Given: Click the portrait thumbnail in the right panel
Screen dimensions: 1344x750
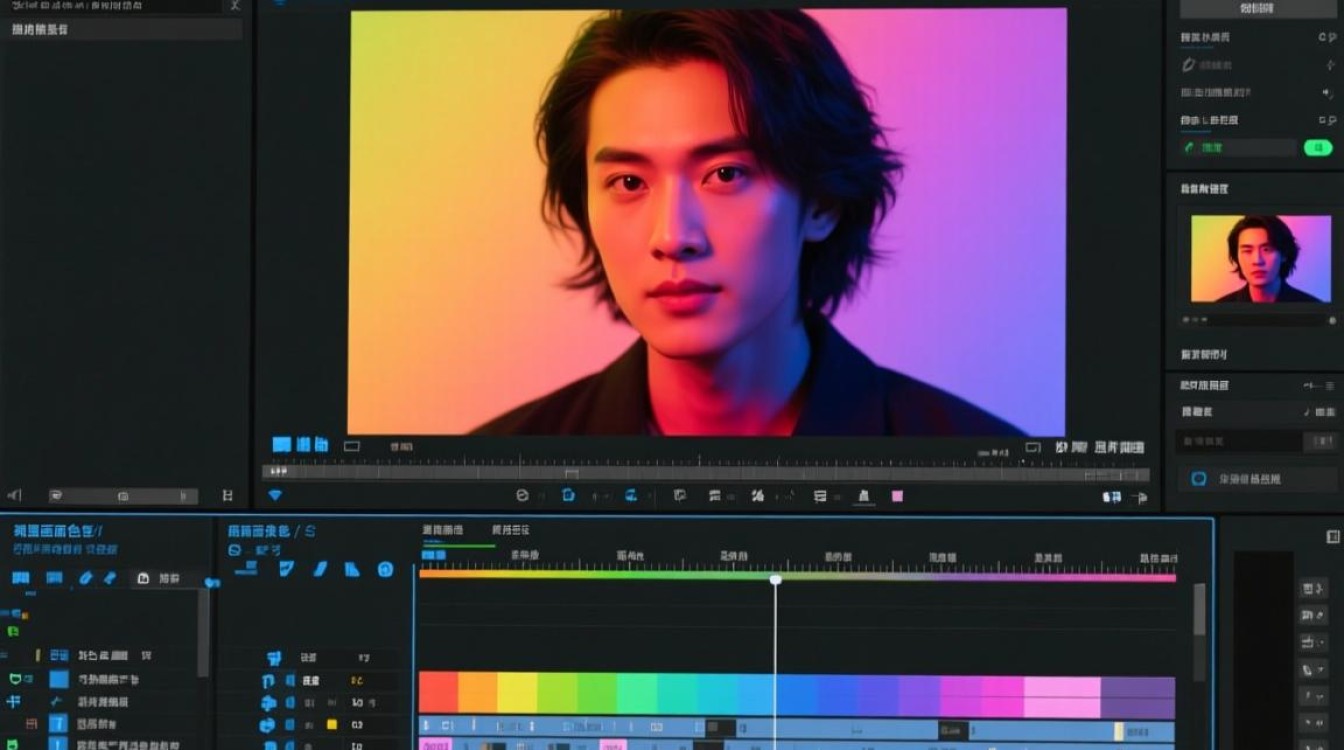Looking at the screenshot, I should pos(1260,258).
